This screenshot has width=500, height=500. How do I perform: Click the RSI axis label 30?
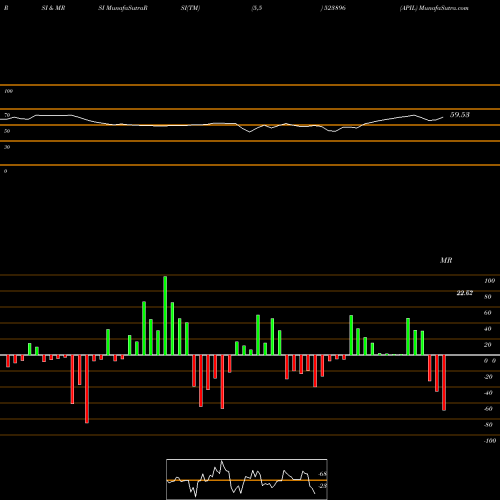click(x=7, y=147)
